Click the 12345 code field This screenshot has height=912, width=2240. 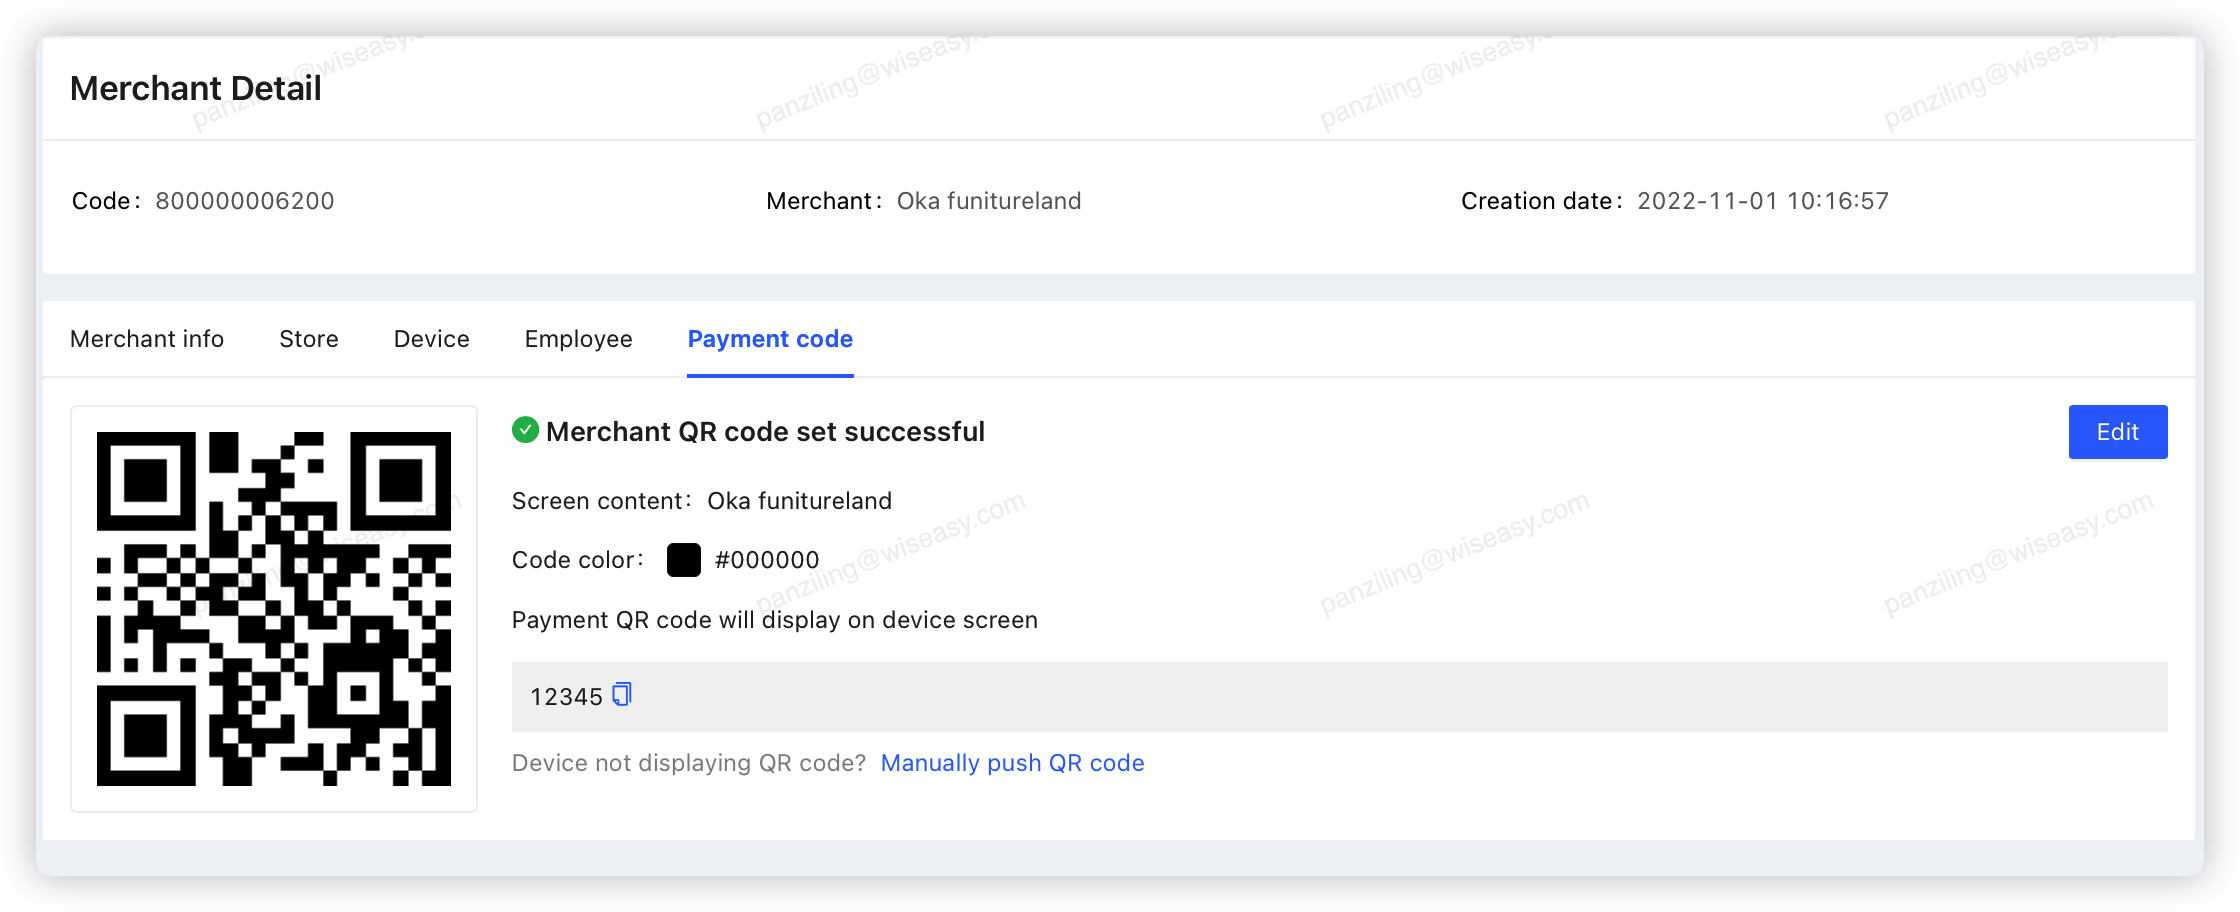pyautogui.click(x=565, y=695)
